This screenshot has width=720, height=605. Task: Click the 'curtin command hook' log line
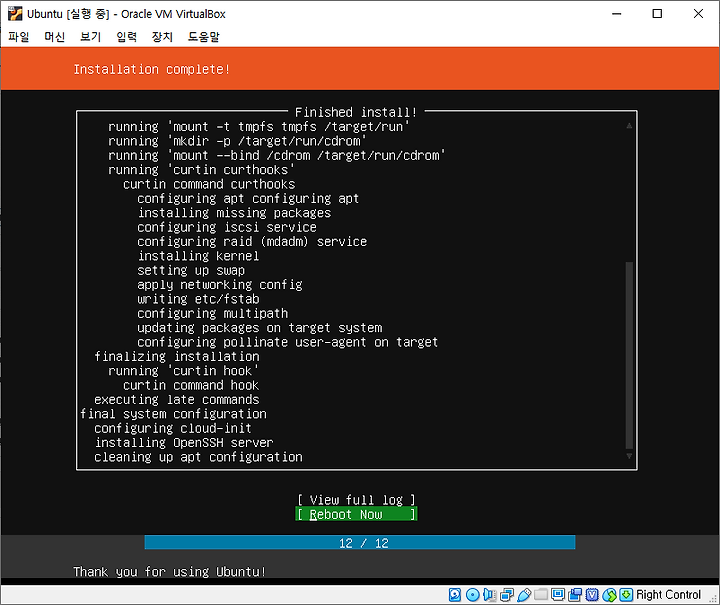[x=191, y=386]
